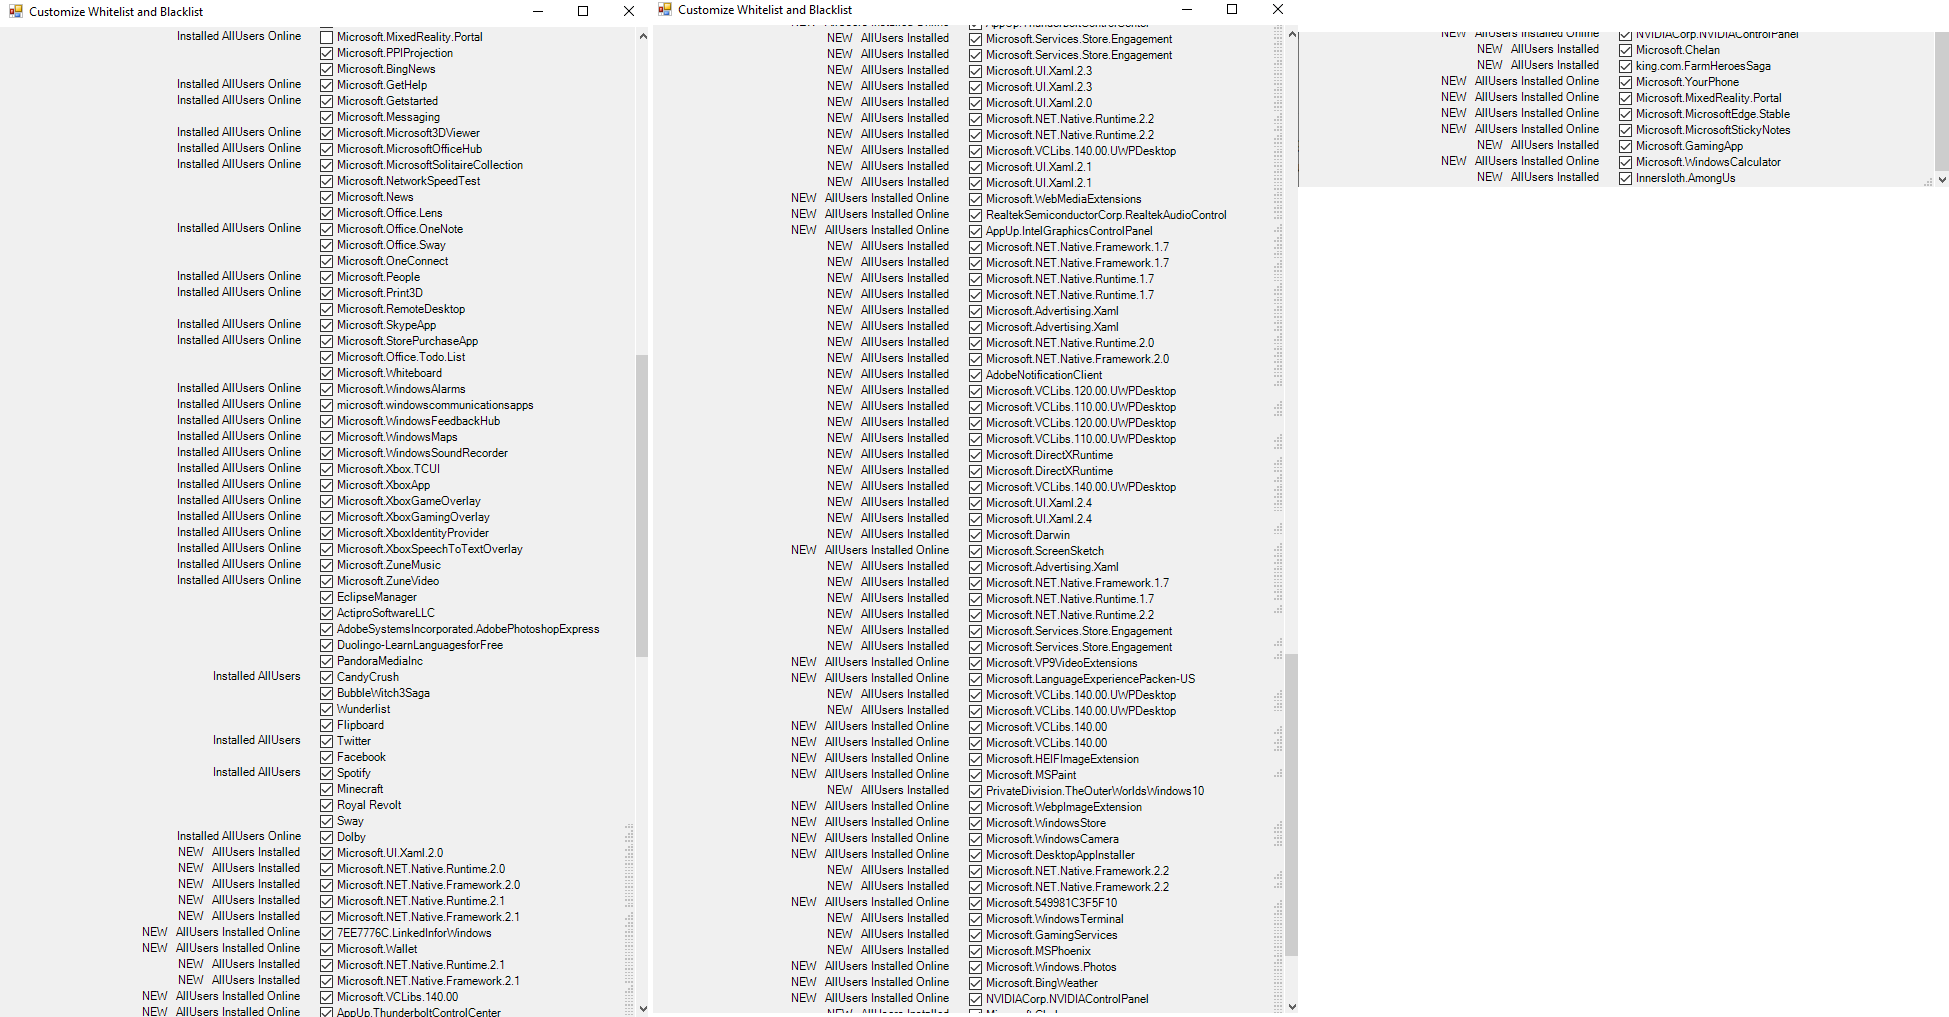Toggle the Microsoft.BingNews checkbox

326,69
